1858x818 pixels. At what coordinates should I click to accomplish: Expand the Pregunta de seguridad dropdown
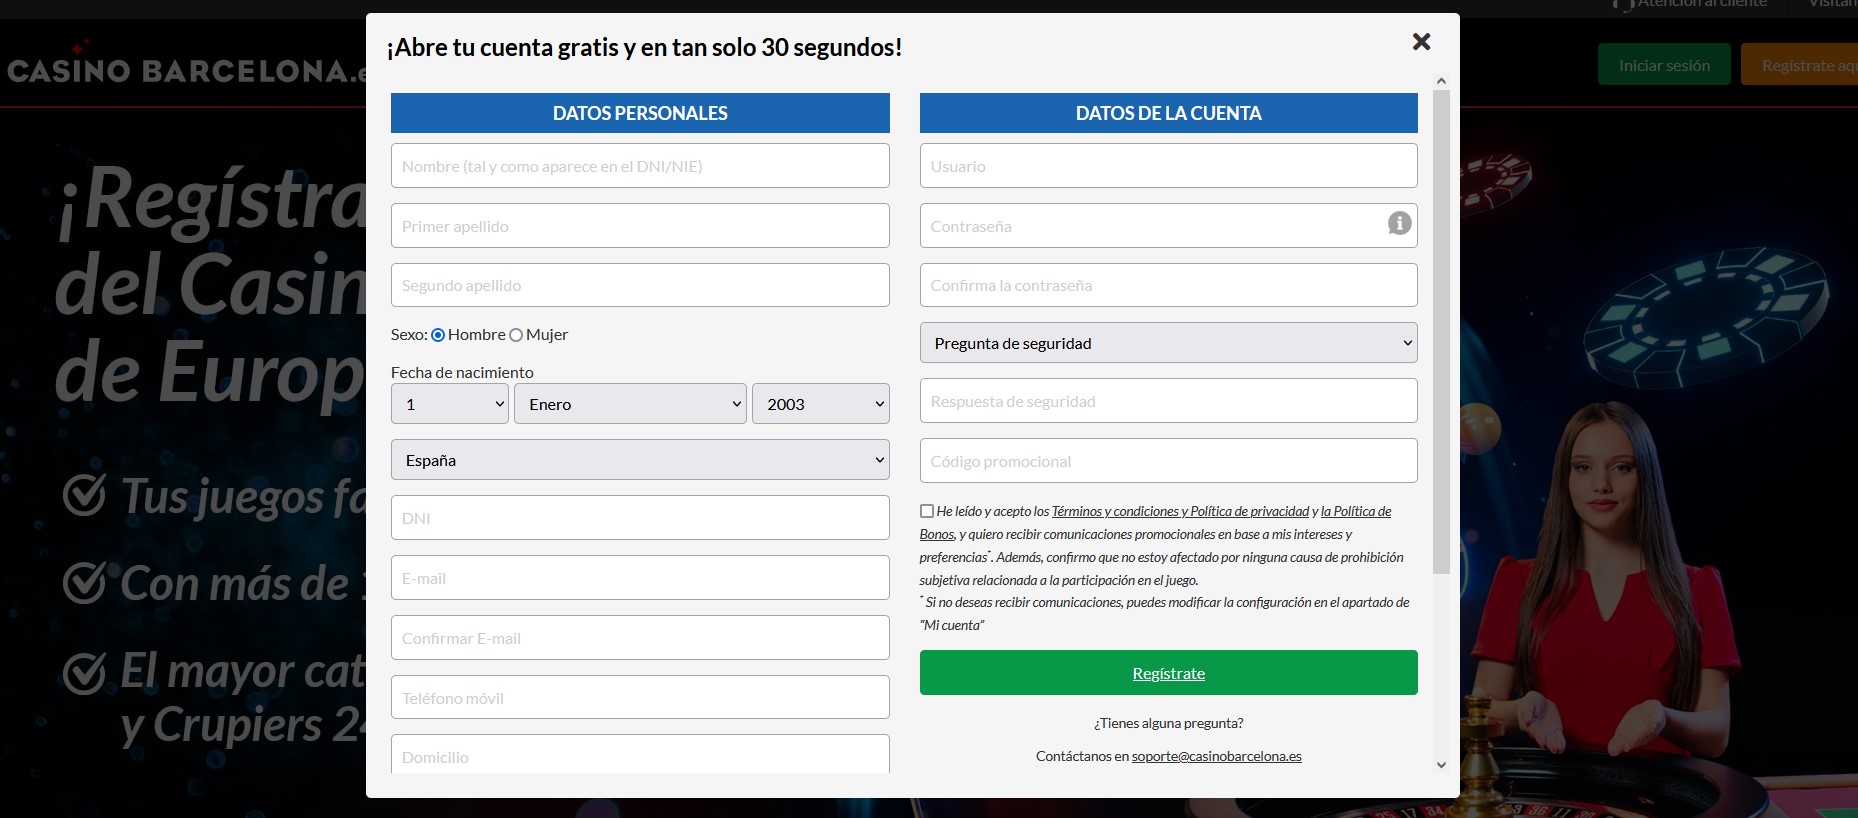click(1168, 343)
